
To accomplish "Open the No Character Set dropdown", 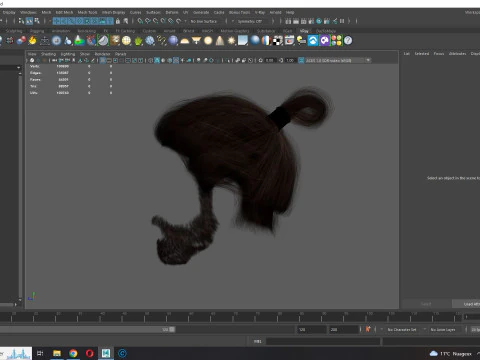I will click(x=402, y=330).
